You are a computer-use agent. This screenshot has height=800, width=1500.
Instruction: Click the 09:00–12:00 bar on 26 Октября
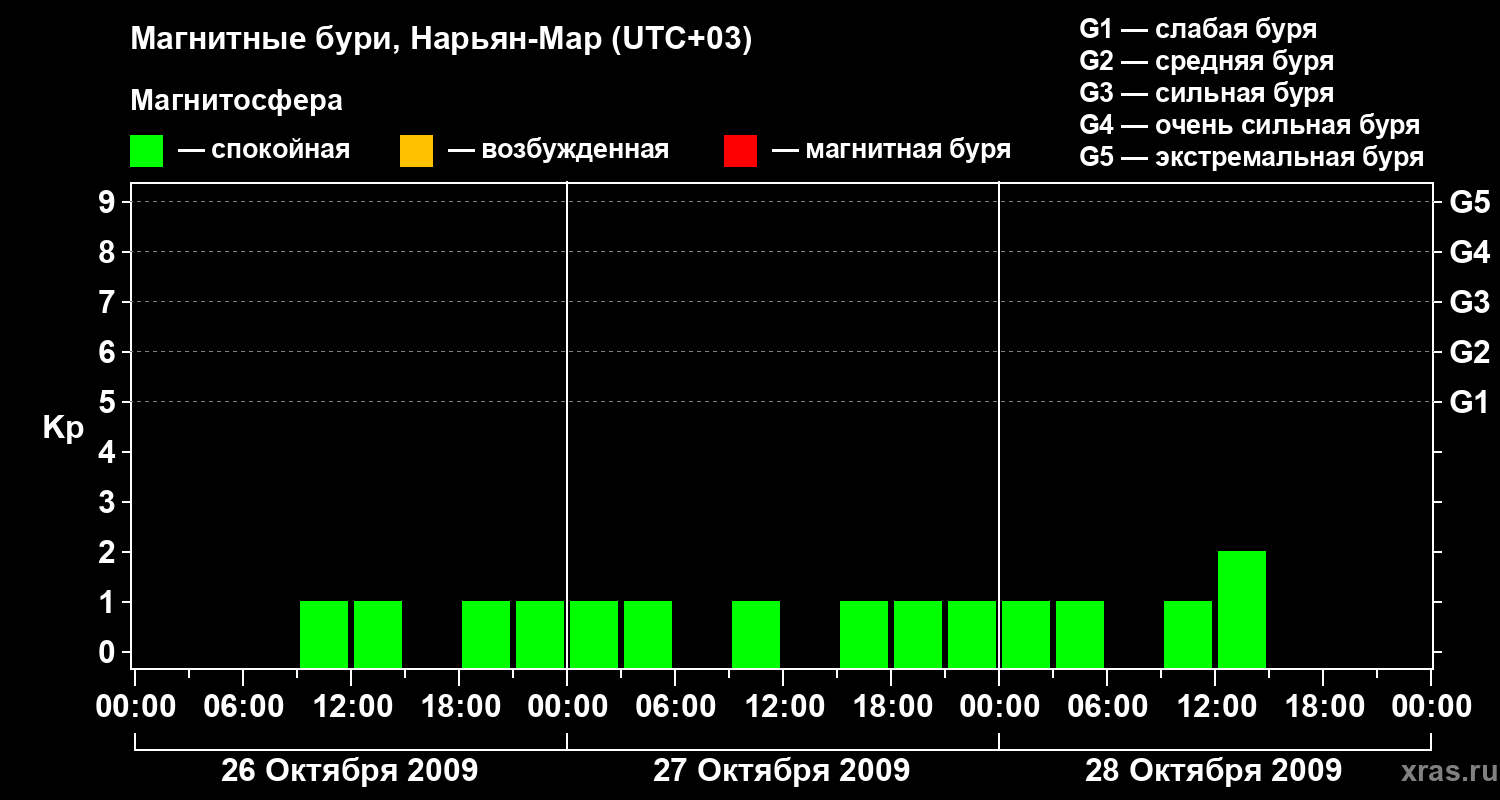(x=324, y=634)
